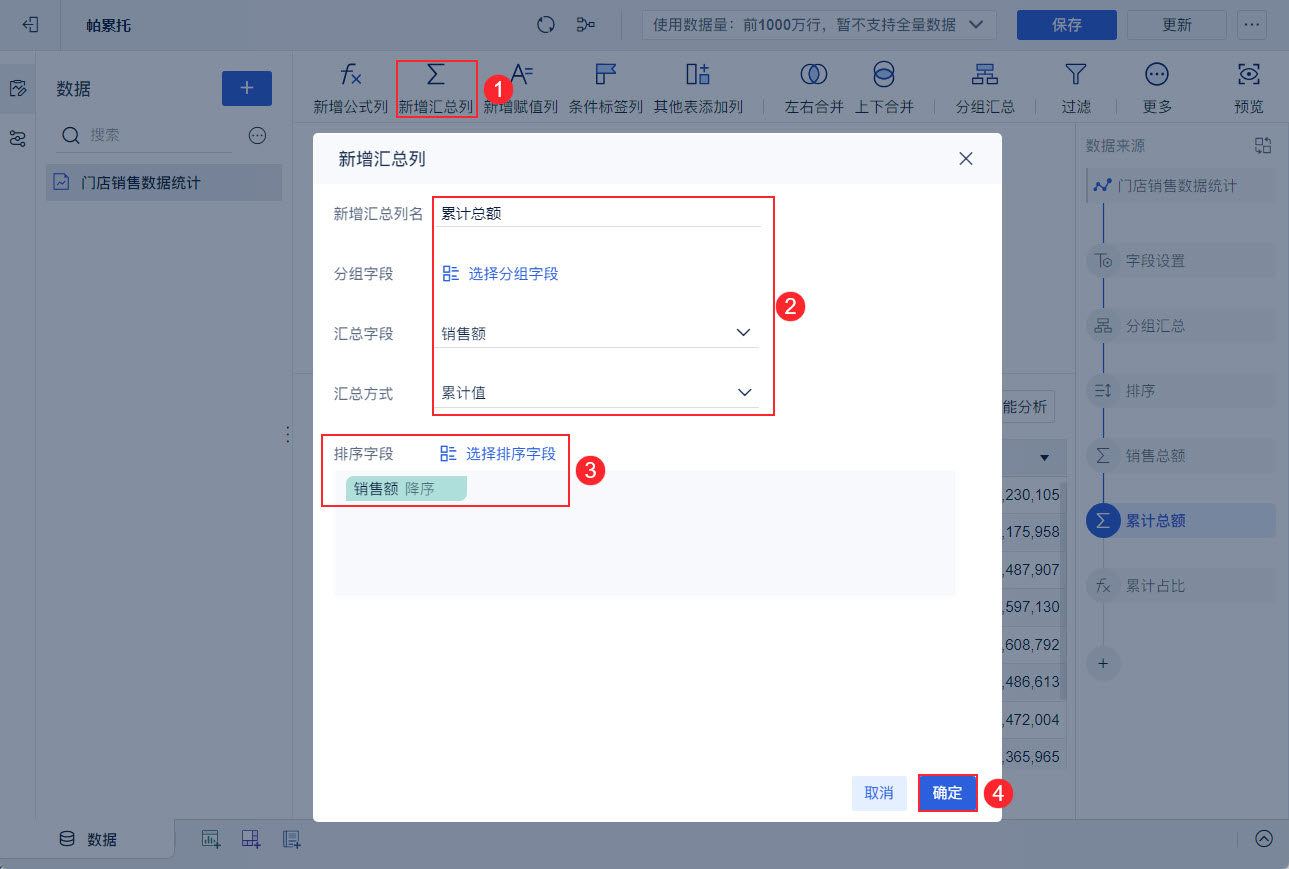Save the analysis with 保存
The width and height of the screenshot is (1289, 869).
point(1066,25)
